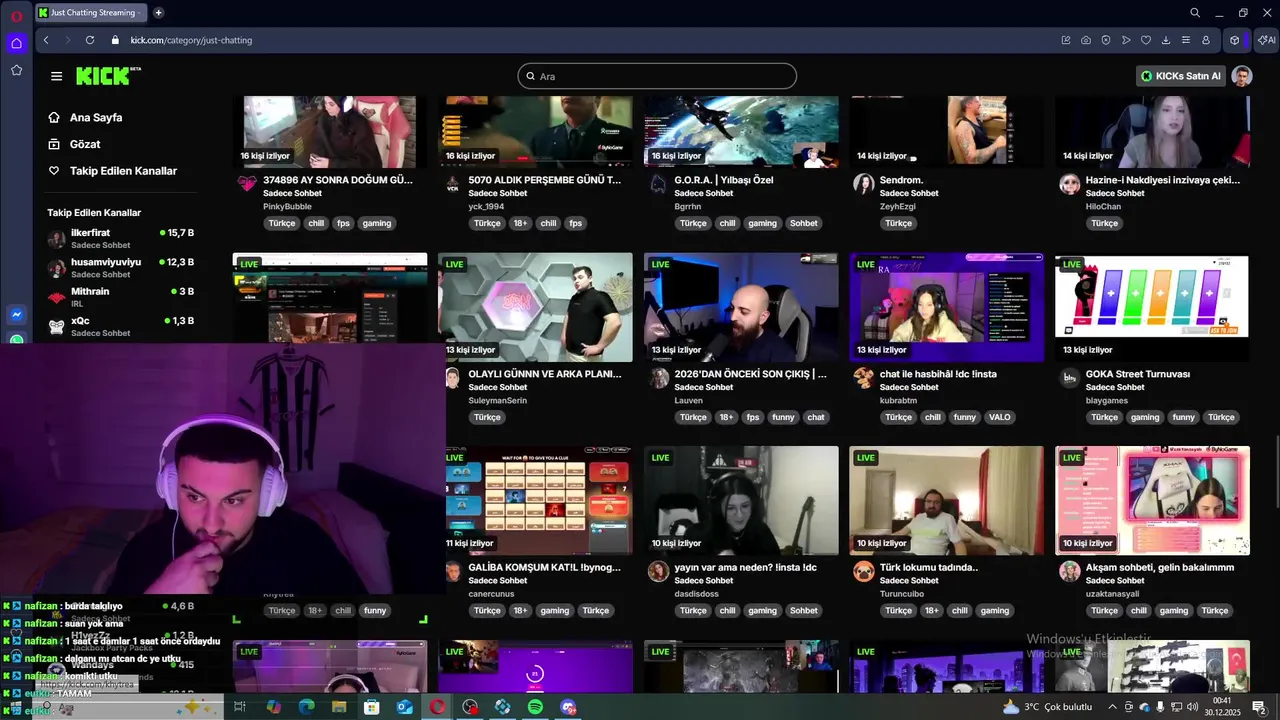This screenshot has height=720, width=1280.
Task: Open Spotify from the taskbar
Action: [535, 707]
